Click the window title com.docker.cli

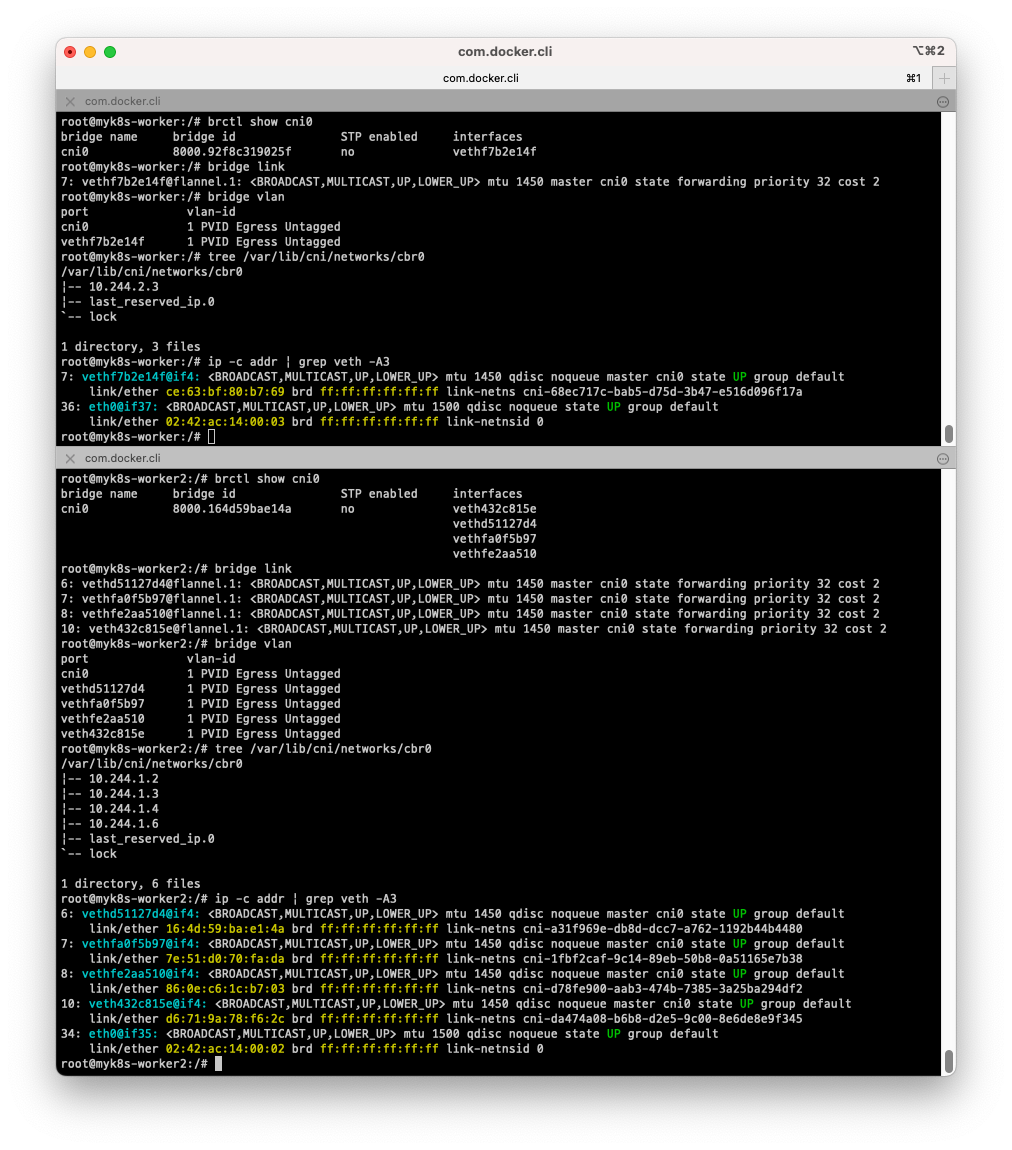pos(505,51)
